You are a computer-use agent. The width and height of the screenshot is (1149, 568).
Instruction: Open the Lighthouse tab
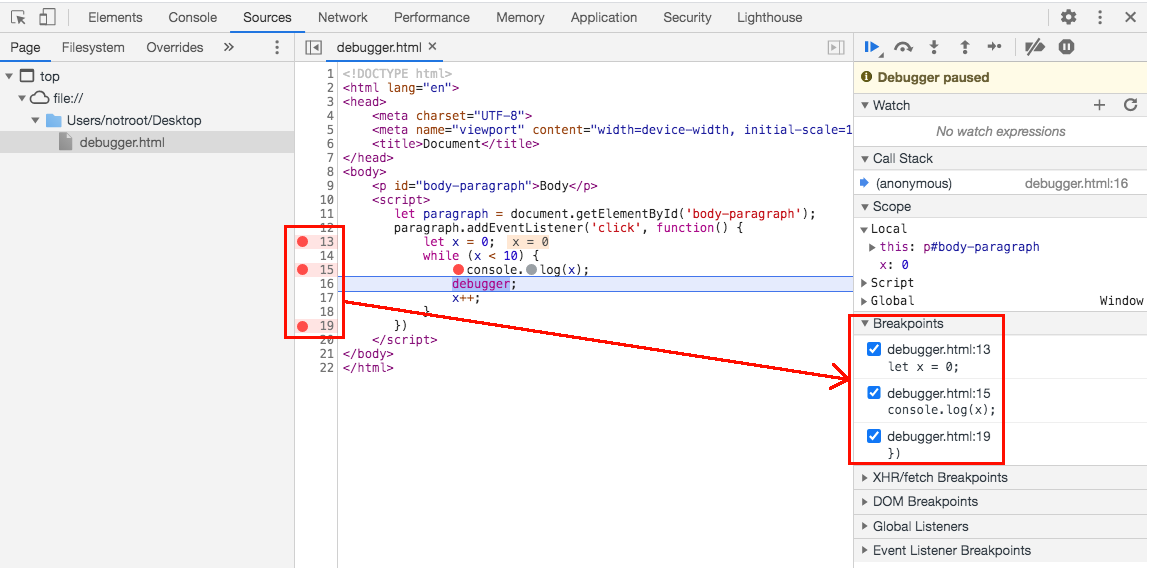click(x=769, y=17)
